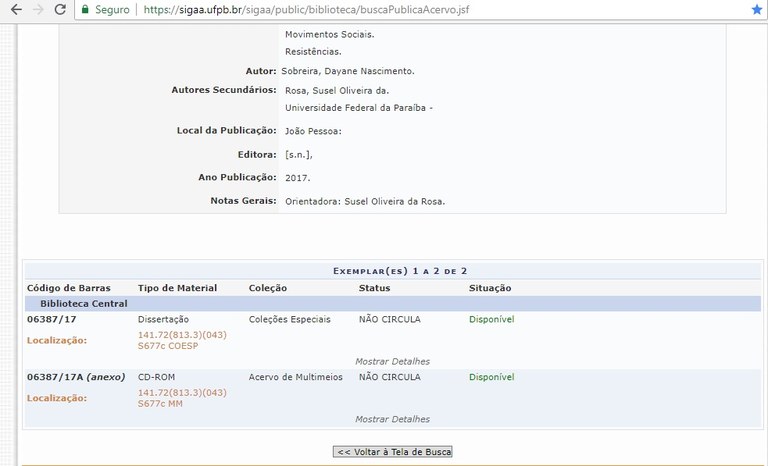Focus the sigaa.ufpb.br address bar
This screenshot has width=768, height=466.
400,10
